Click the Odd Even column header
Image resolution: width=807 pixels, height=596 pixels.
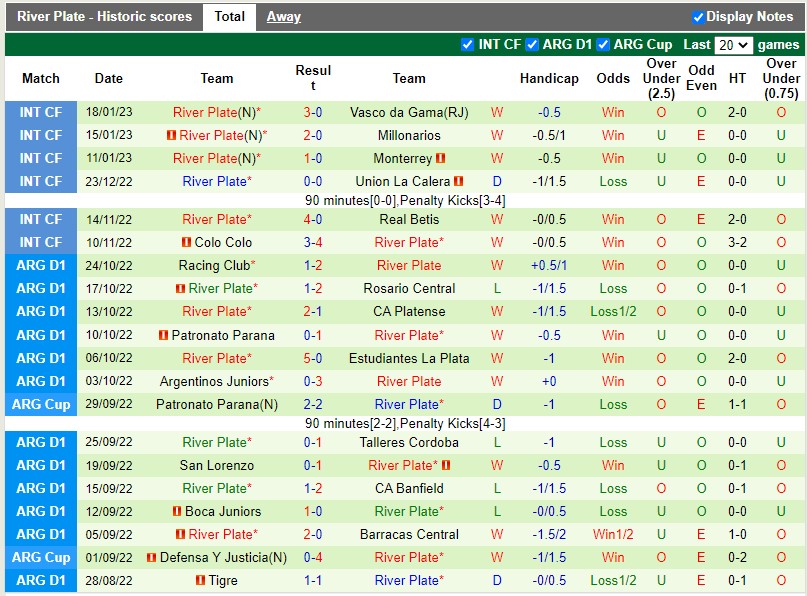[x=701, y=78]
